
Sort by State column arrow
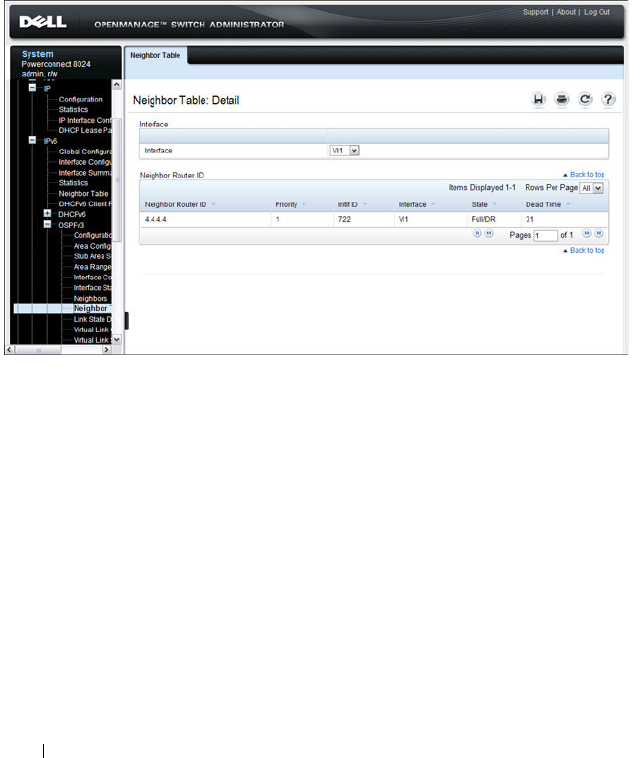click(x=495, y=204)
